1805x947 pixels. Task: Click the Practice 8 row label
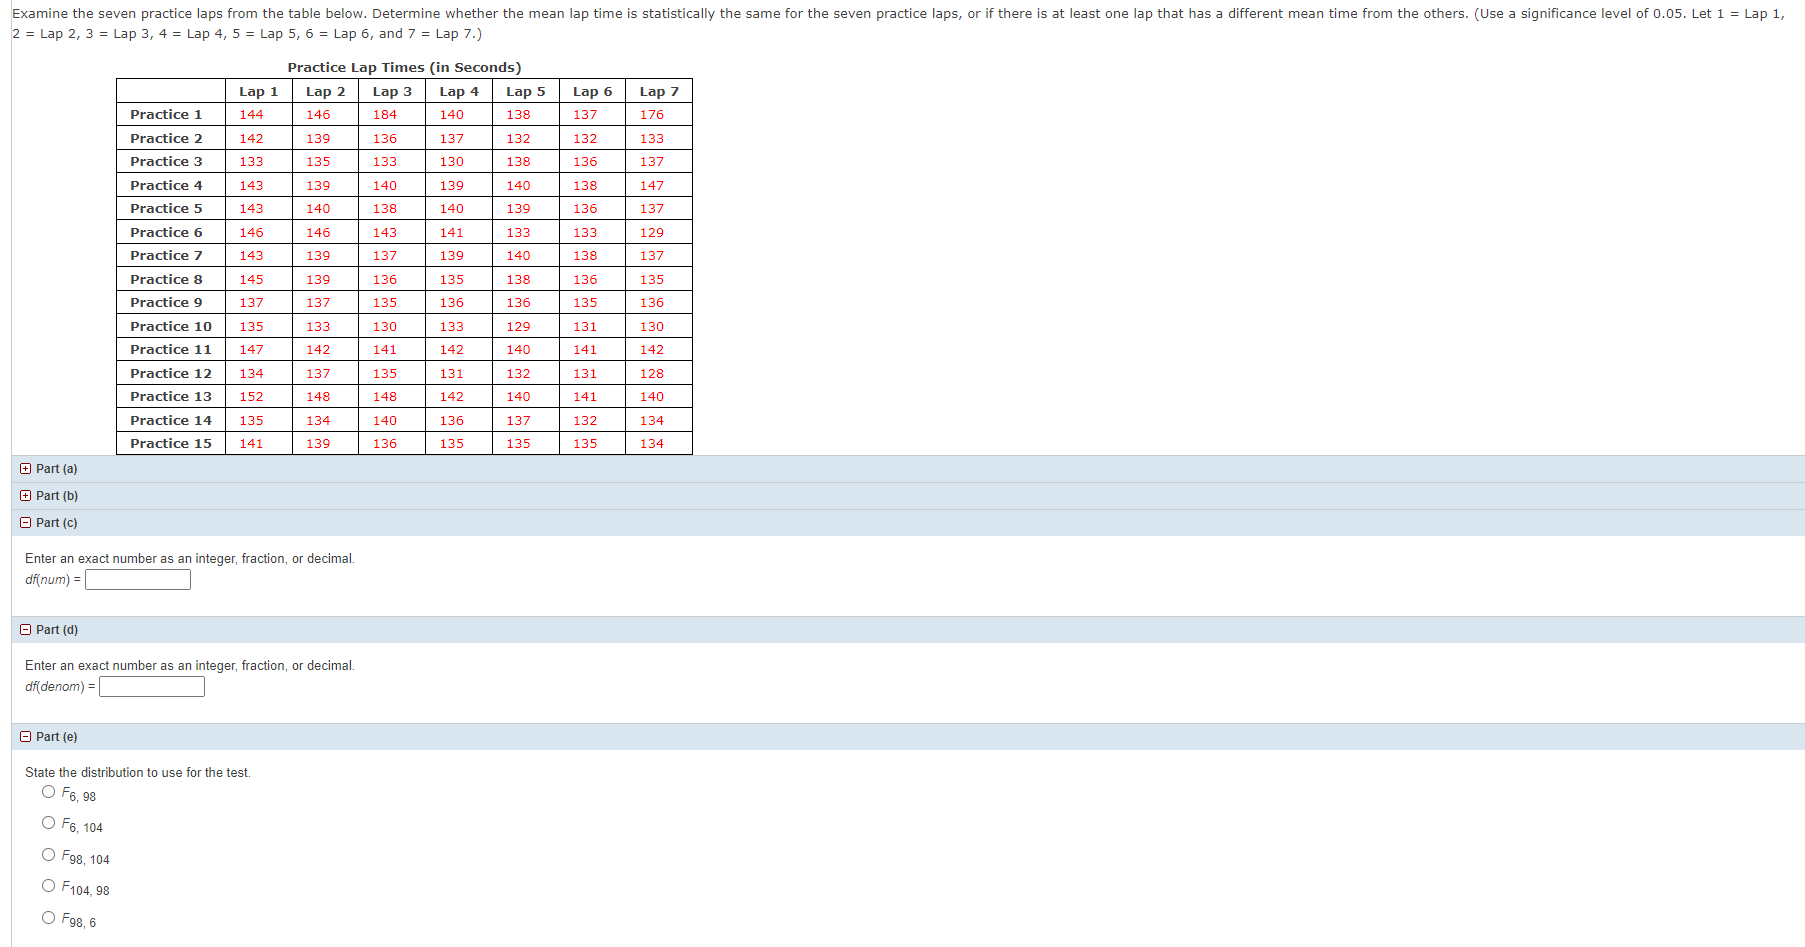166,280
